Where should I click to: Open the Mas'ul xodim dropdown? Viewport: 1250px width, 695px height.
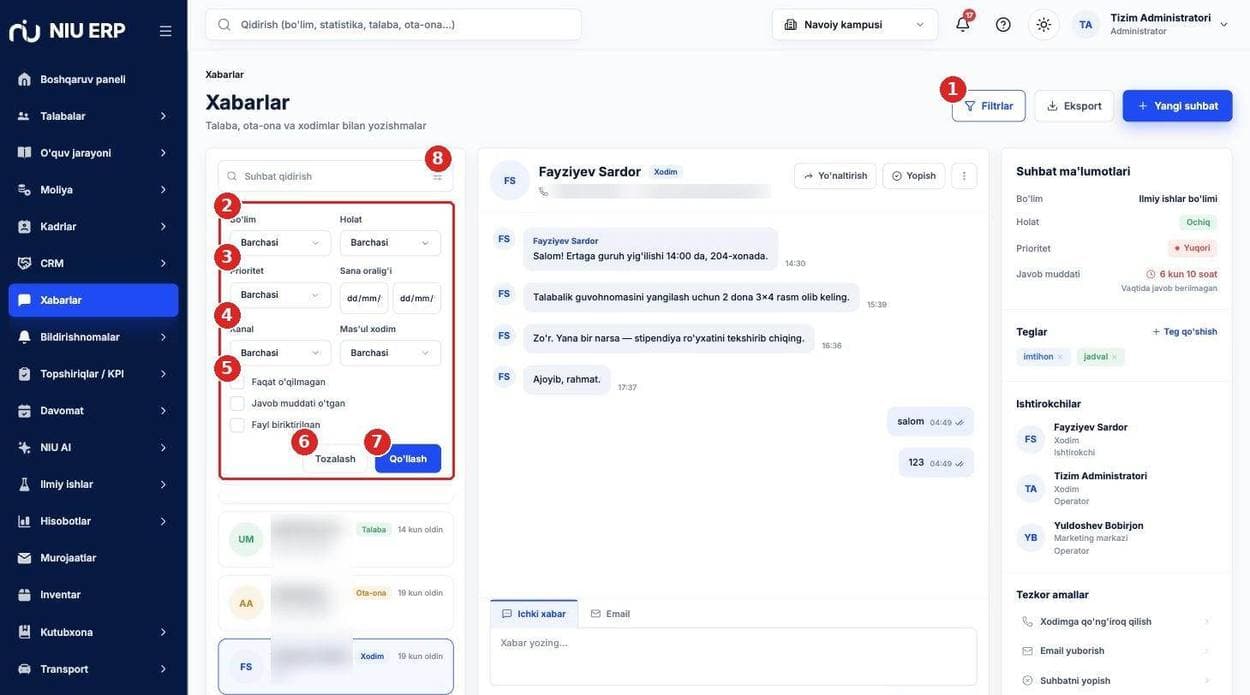(x=390, y=353)
